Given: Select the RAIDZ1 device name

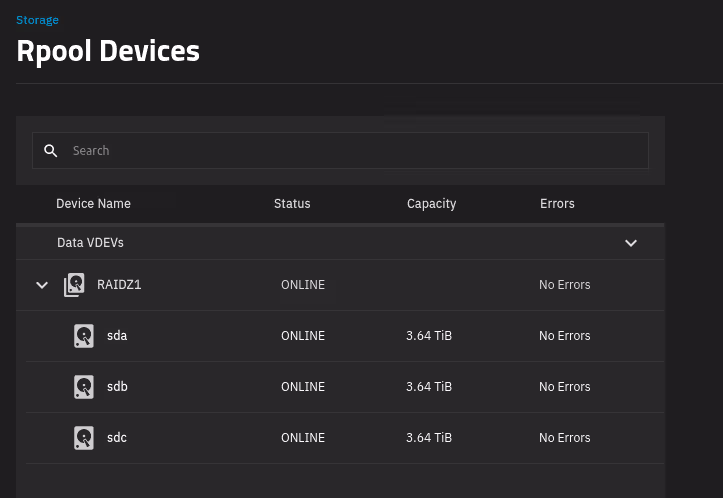Looking at the screenshot, I should pyautogui.click(x=119, y=285).
